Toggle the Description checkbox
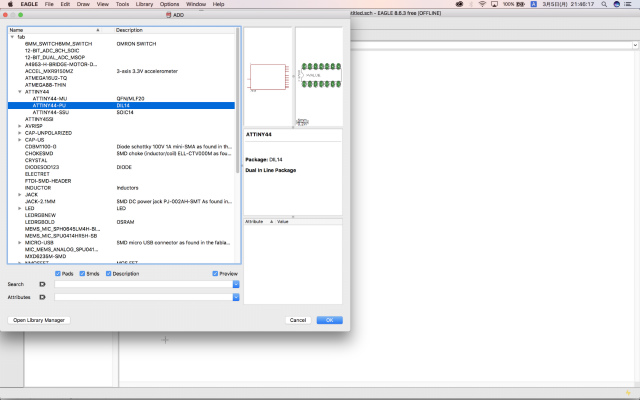 109,273
